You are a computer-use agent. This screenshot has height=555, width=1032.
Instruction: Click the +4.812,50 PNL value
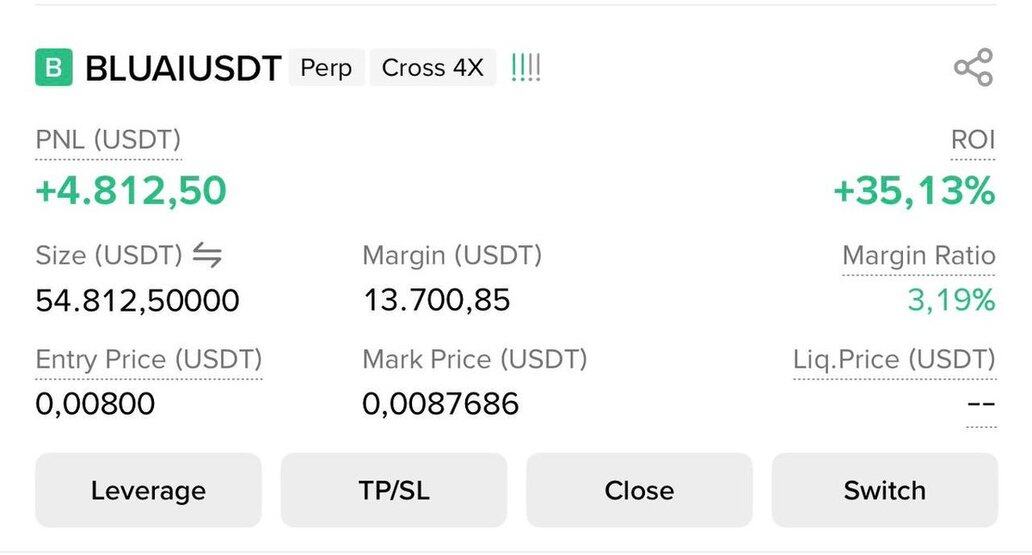[x=131, y=190]
